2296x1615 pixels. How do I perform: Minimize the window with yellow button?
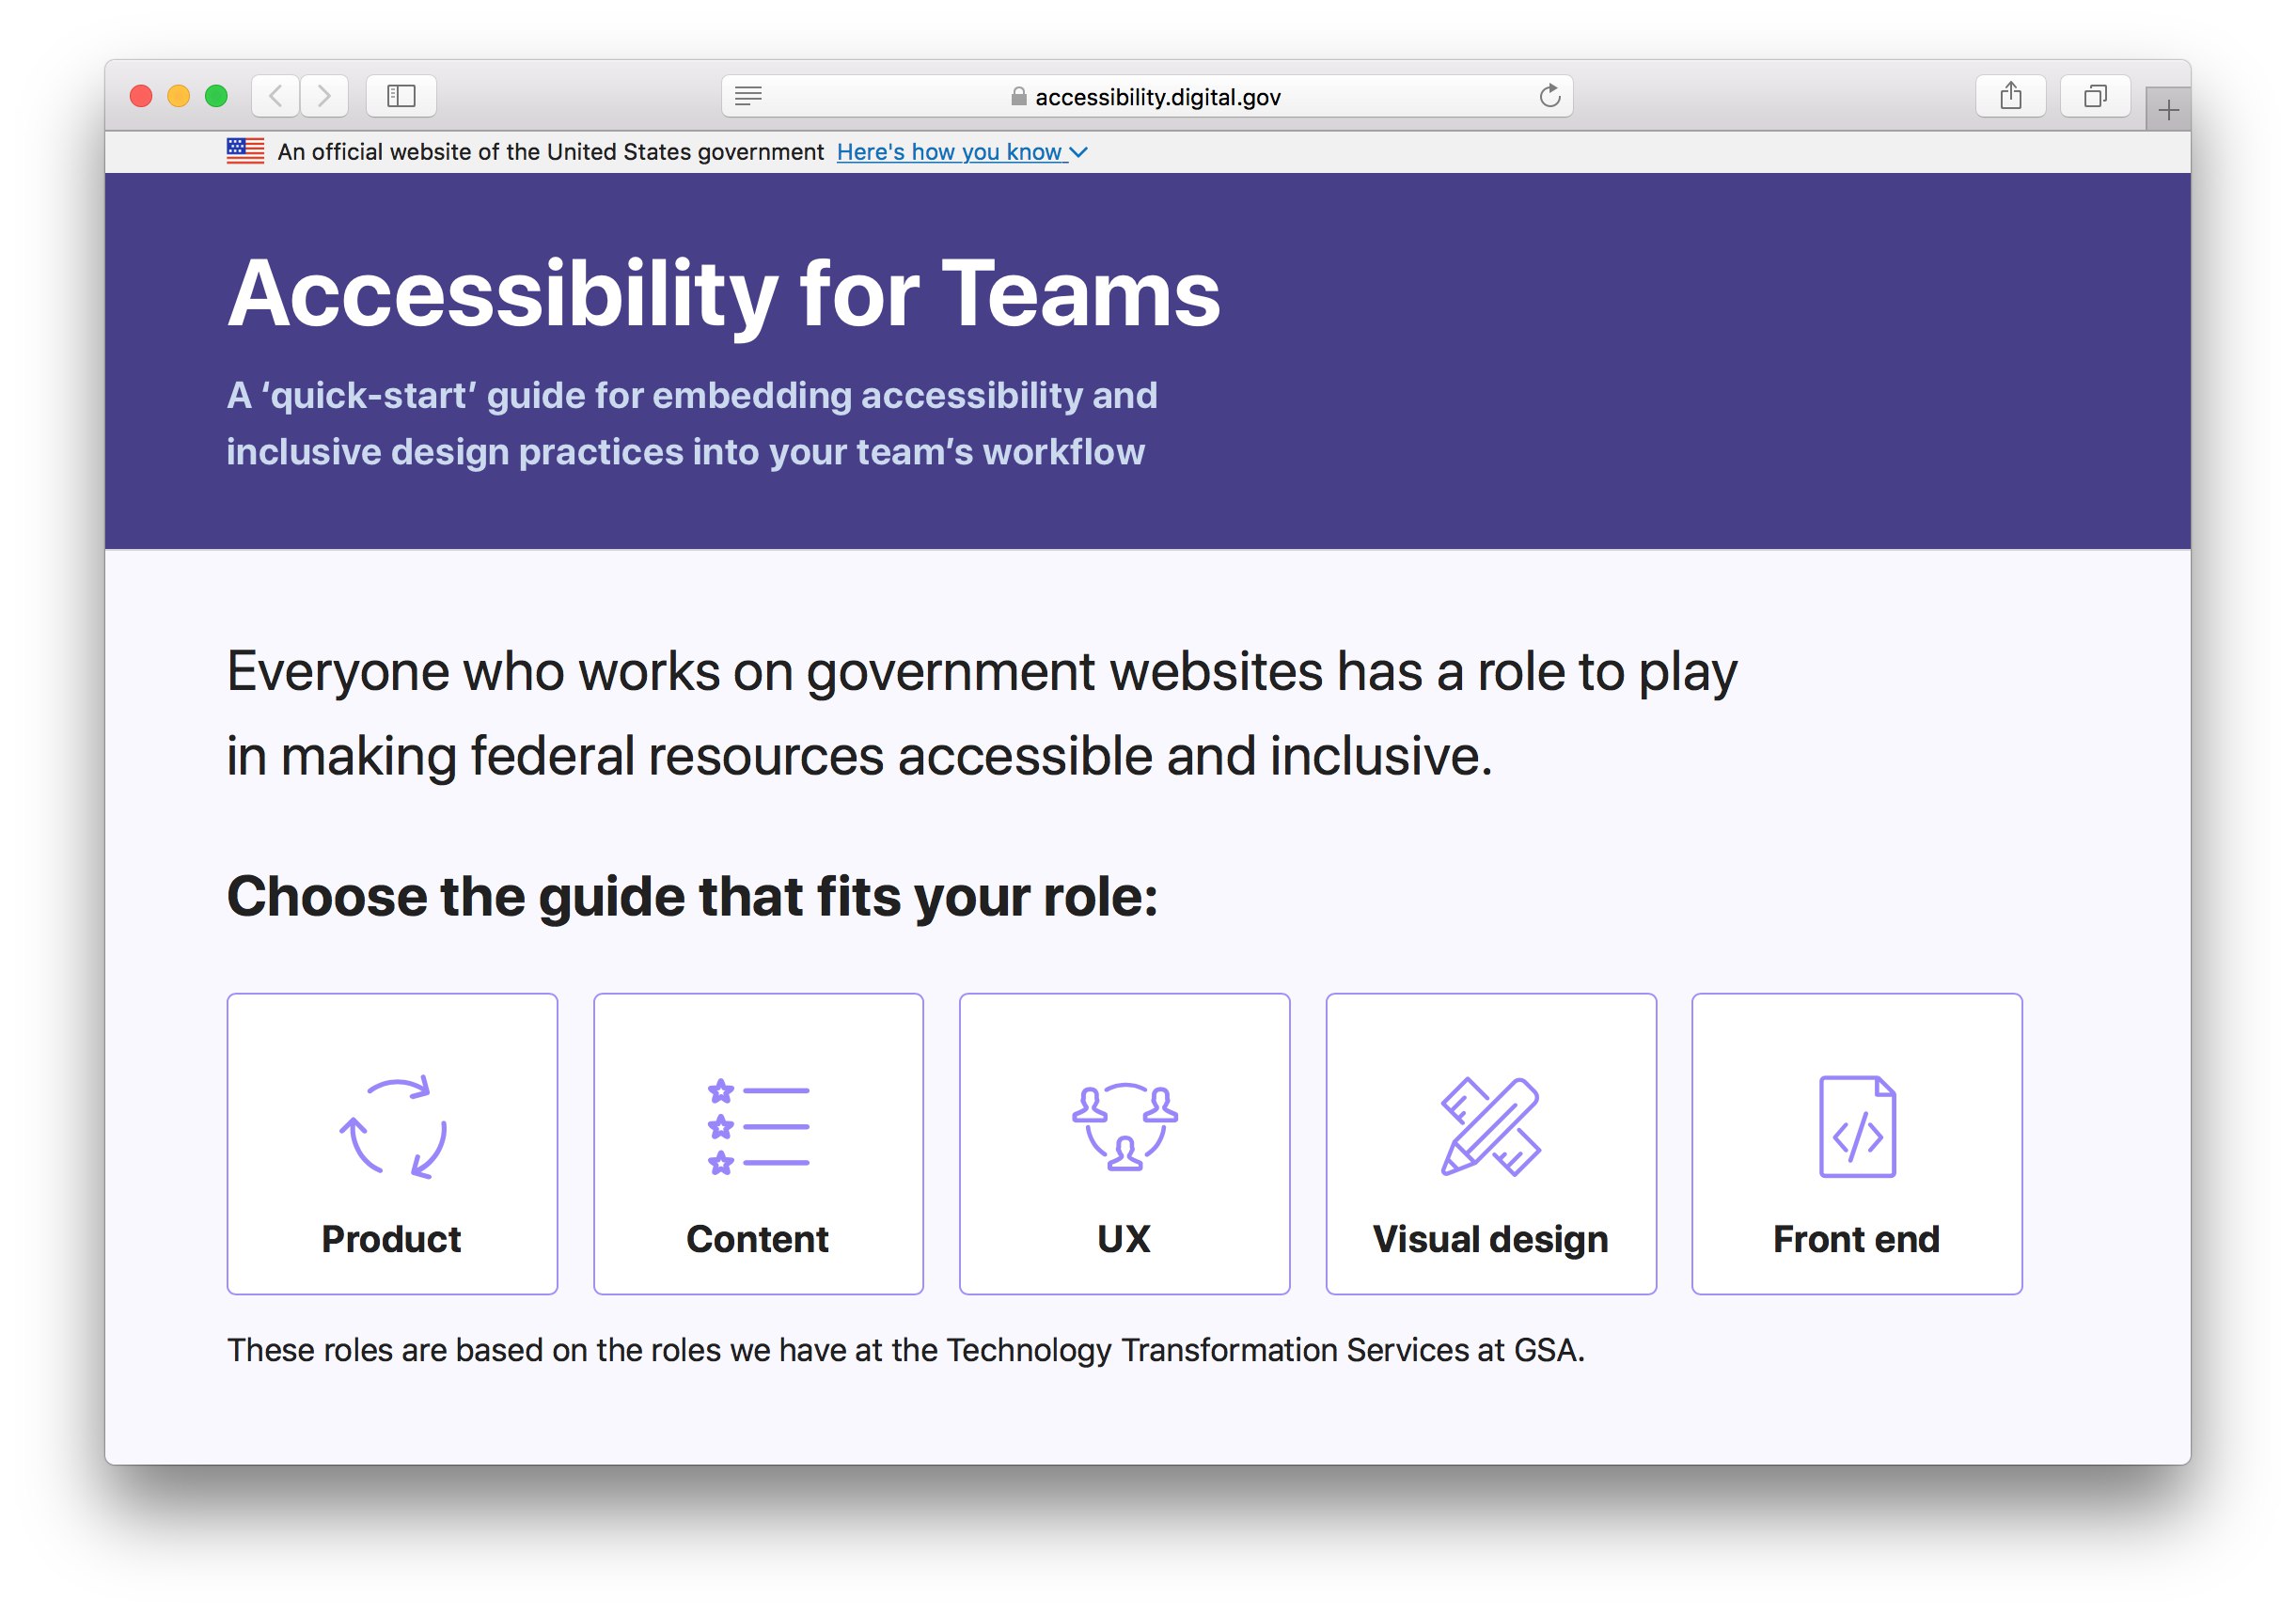pyautogui.click(x=178, y=96)
